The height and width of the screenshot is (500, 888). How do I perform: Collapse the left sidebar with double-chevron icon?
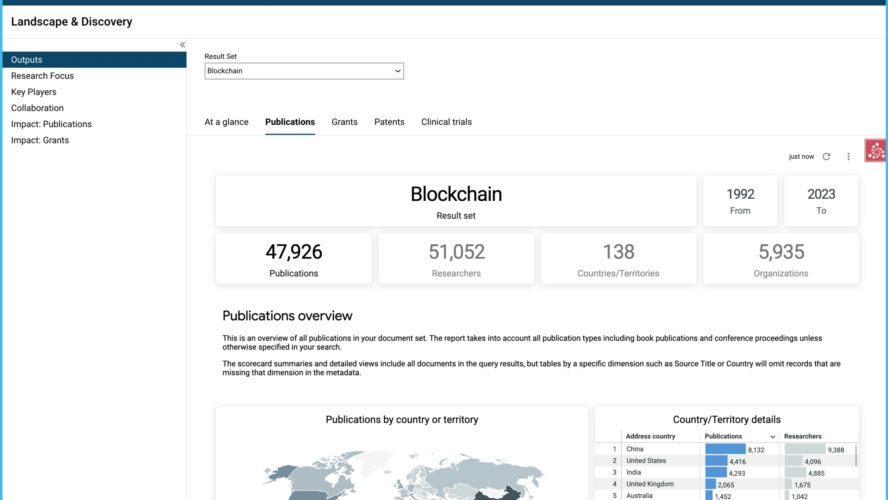[x=182, y=45]
